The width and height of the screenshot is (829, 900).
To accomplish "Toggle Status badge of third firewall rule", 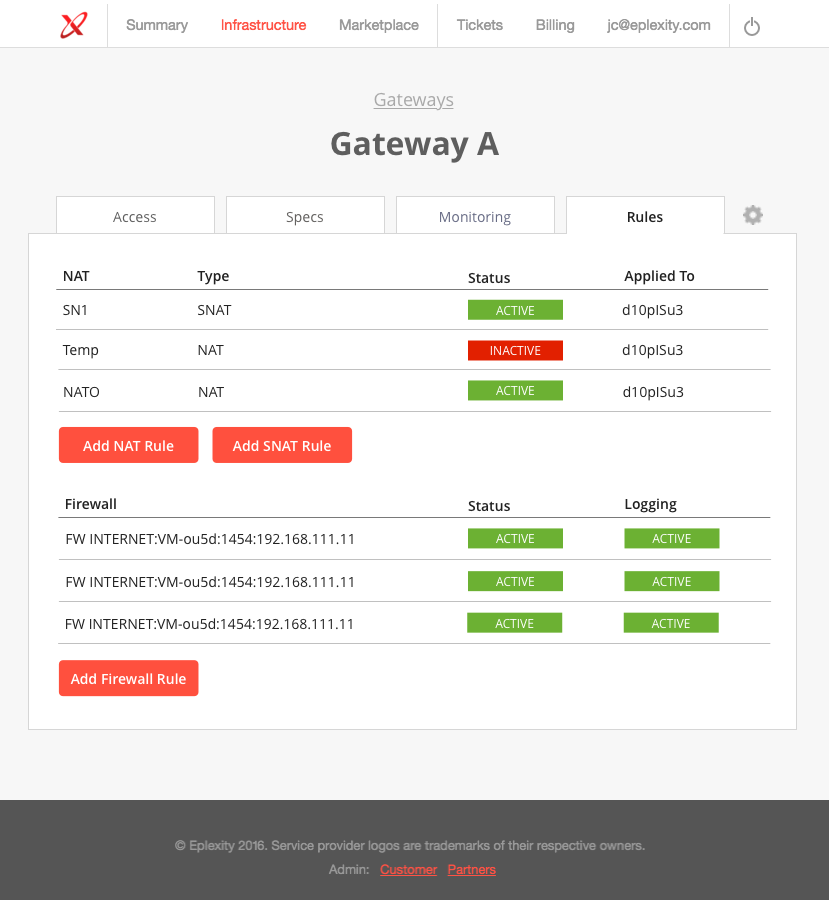I will 514,623.
